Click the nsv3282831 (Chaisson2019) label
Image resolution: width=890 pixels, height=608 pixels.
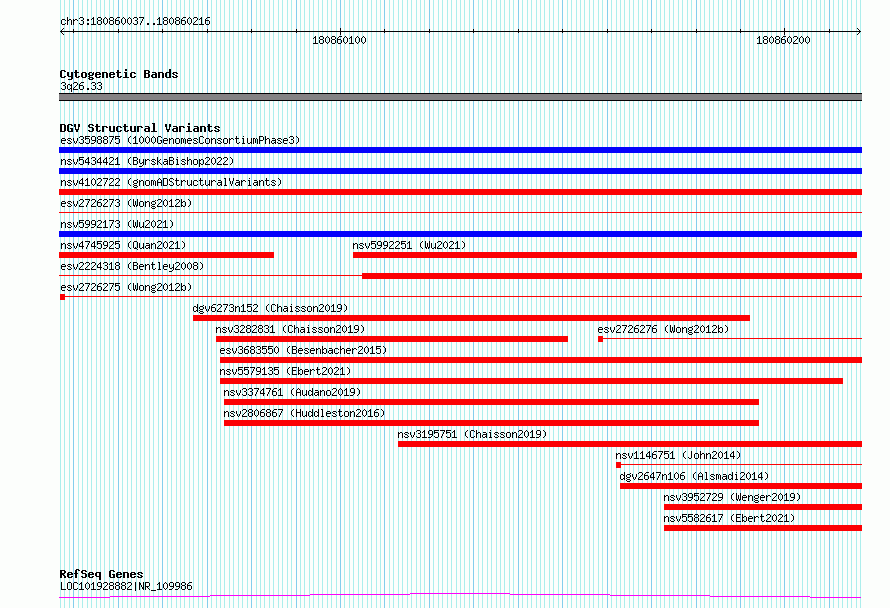click(x=290, y=329)
